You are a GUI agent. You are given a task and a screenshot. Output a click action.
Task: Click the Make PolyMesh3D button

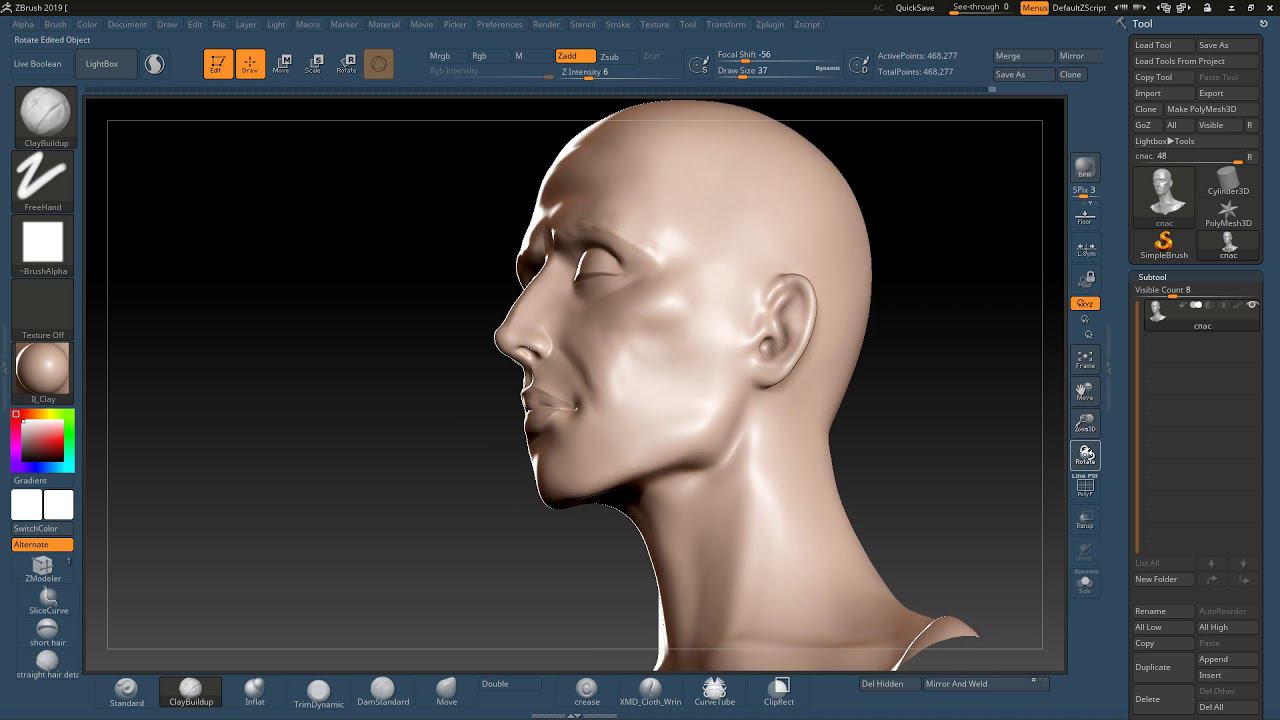point(1201,109)
